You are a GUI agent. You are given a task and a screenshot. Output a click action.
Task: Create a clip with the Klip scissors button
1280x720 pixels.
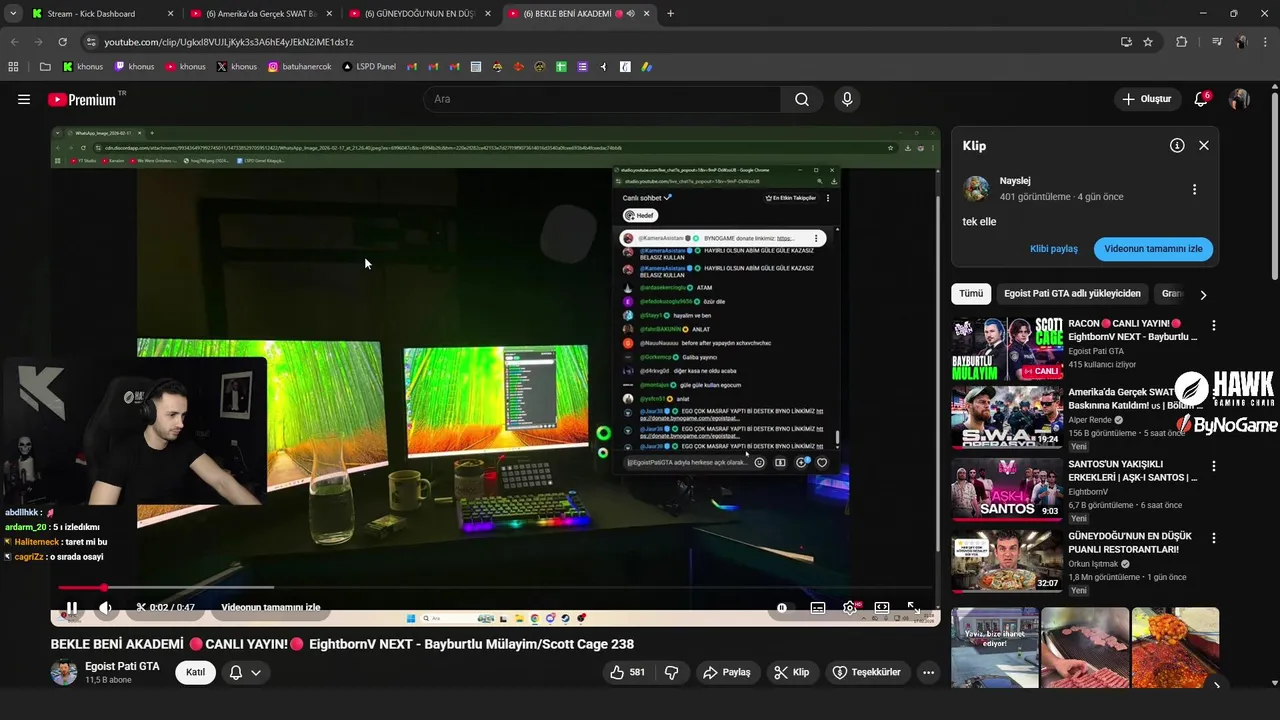[x=793, y=672]
